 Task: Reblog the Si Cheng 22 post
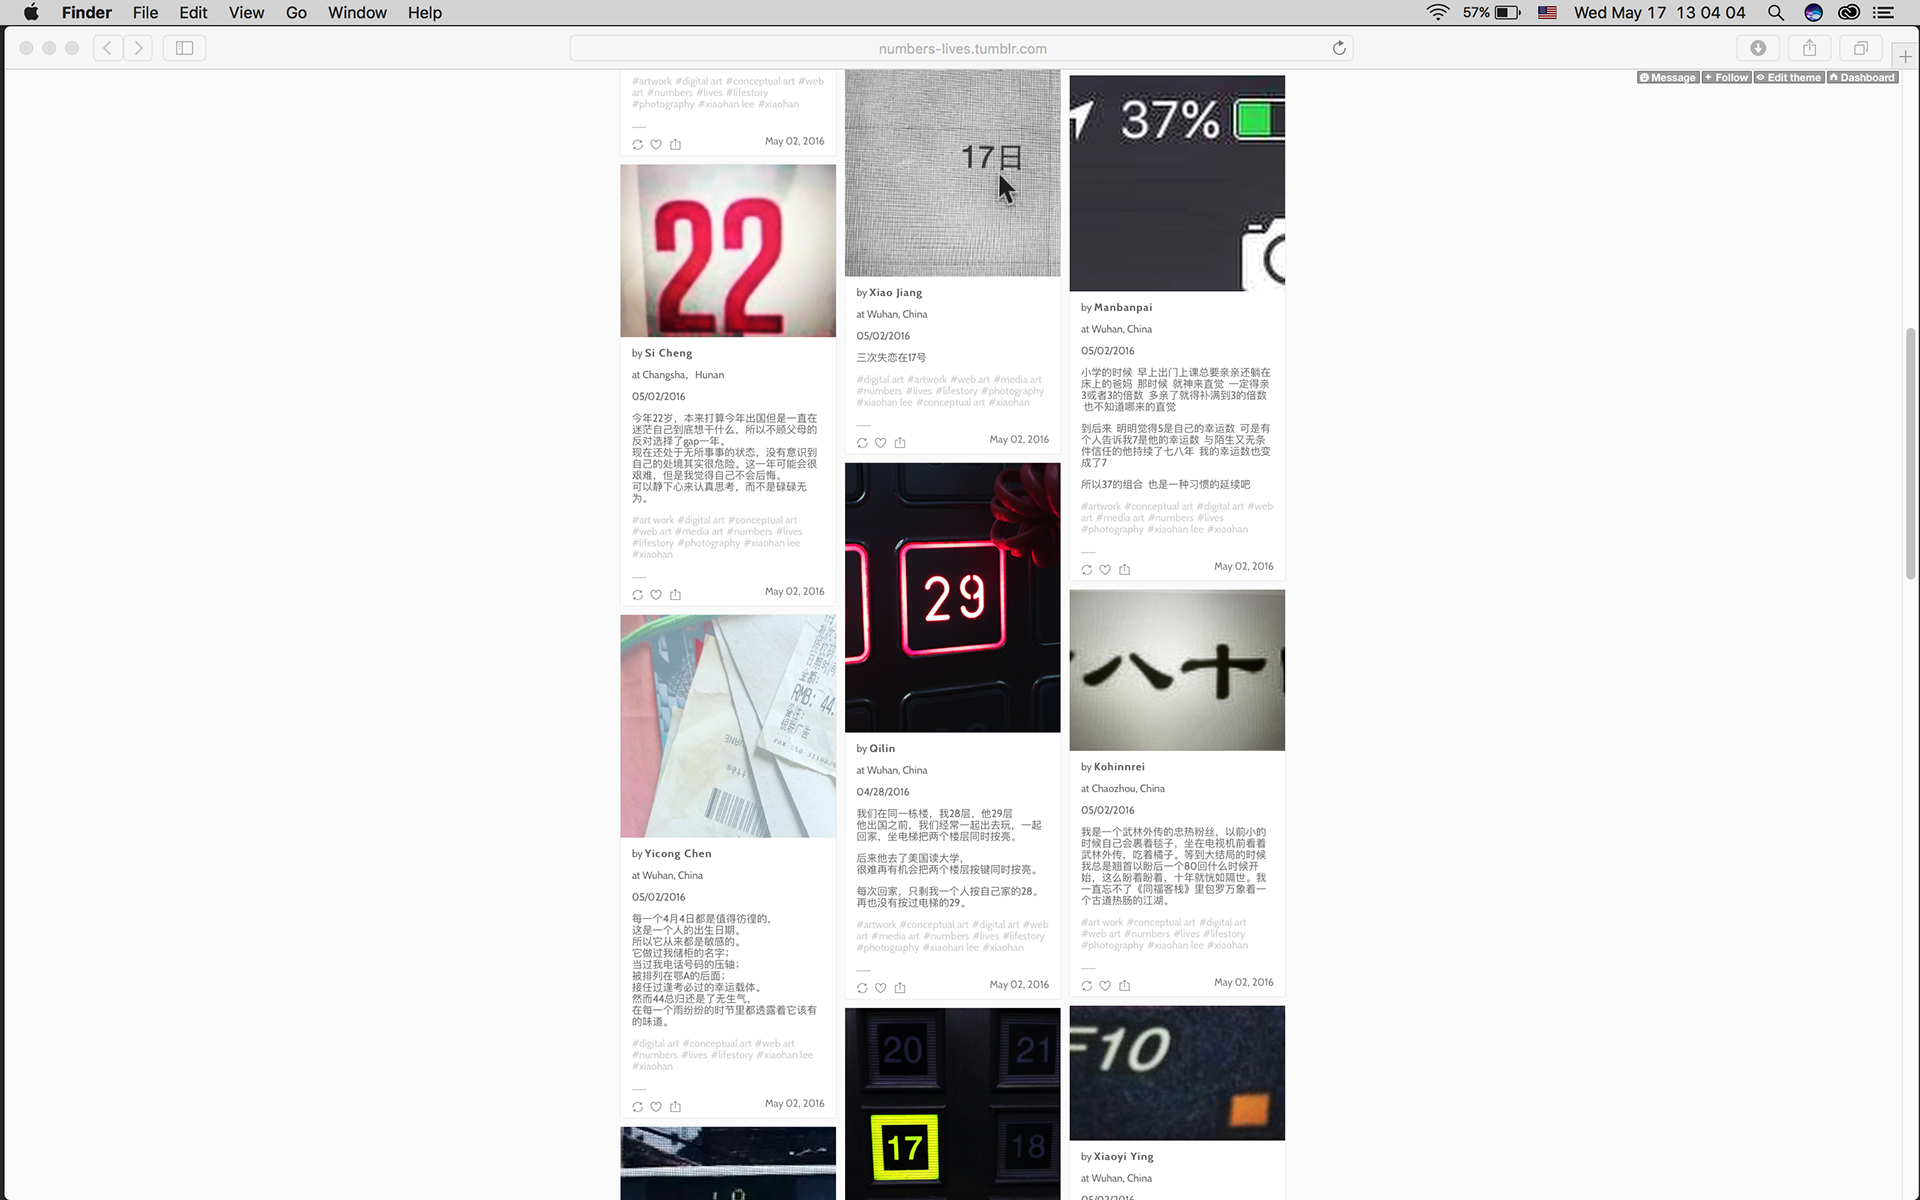pyautogui.click(x=638, y=595)
